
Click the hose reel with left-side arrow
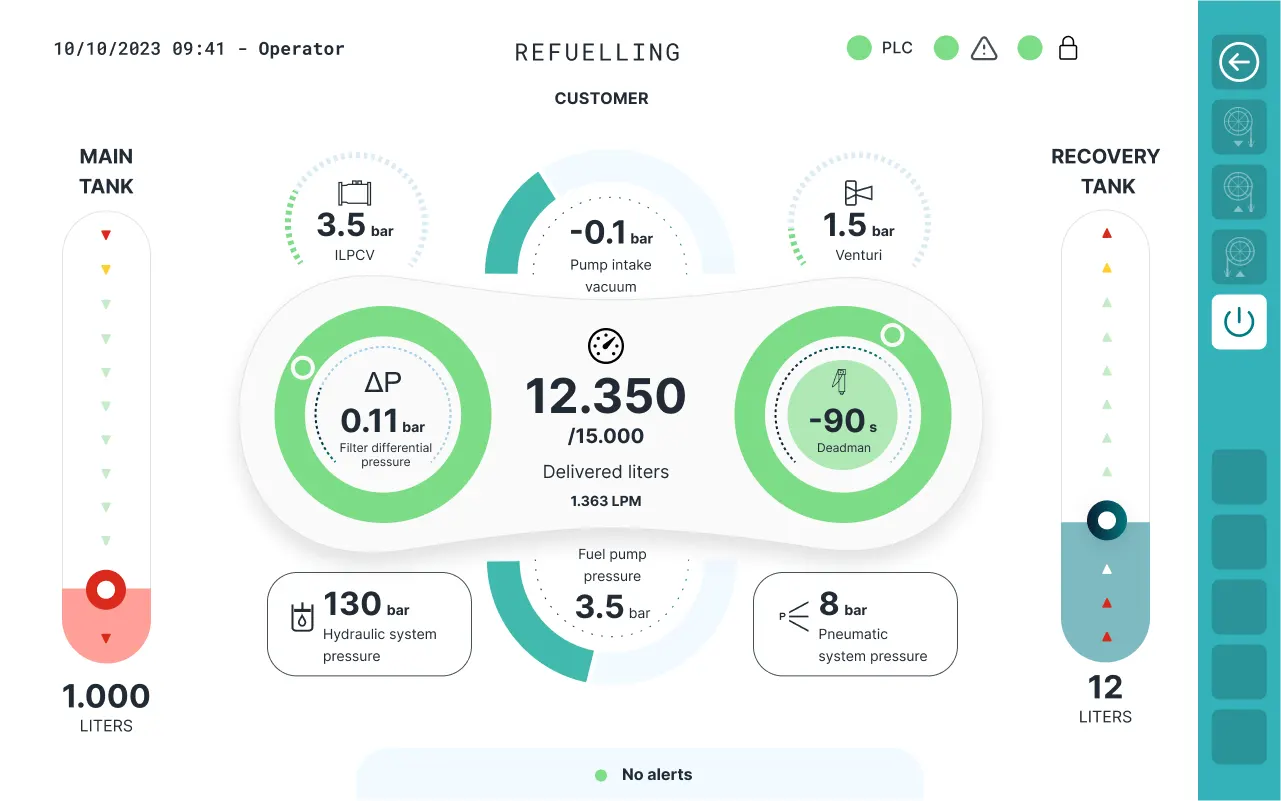(x=1239, y=257)
